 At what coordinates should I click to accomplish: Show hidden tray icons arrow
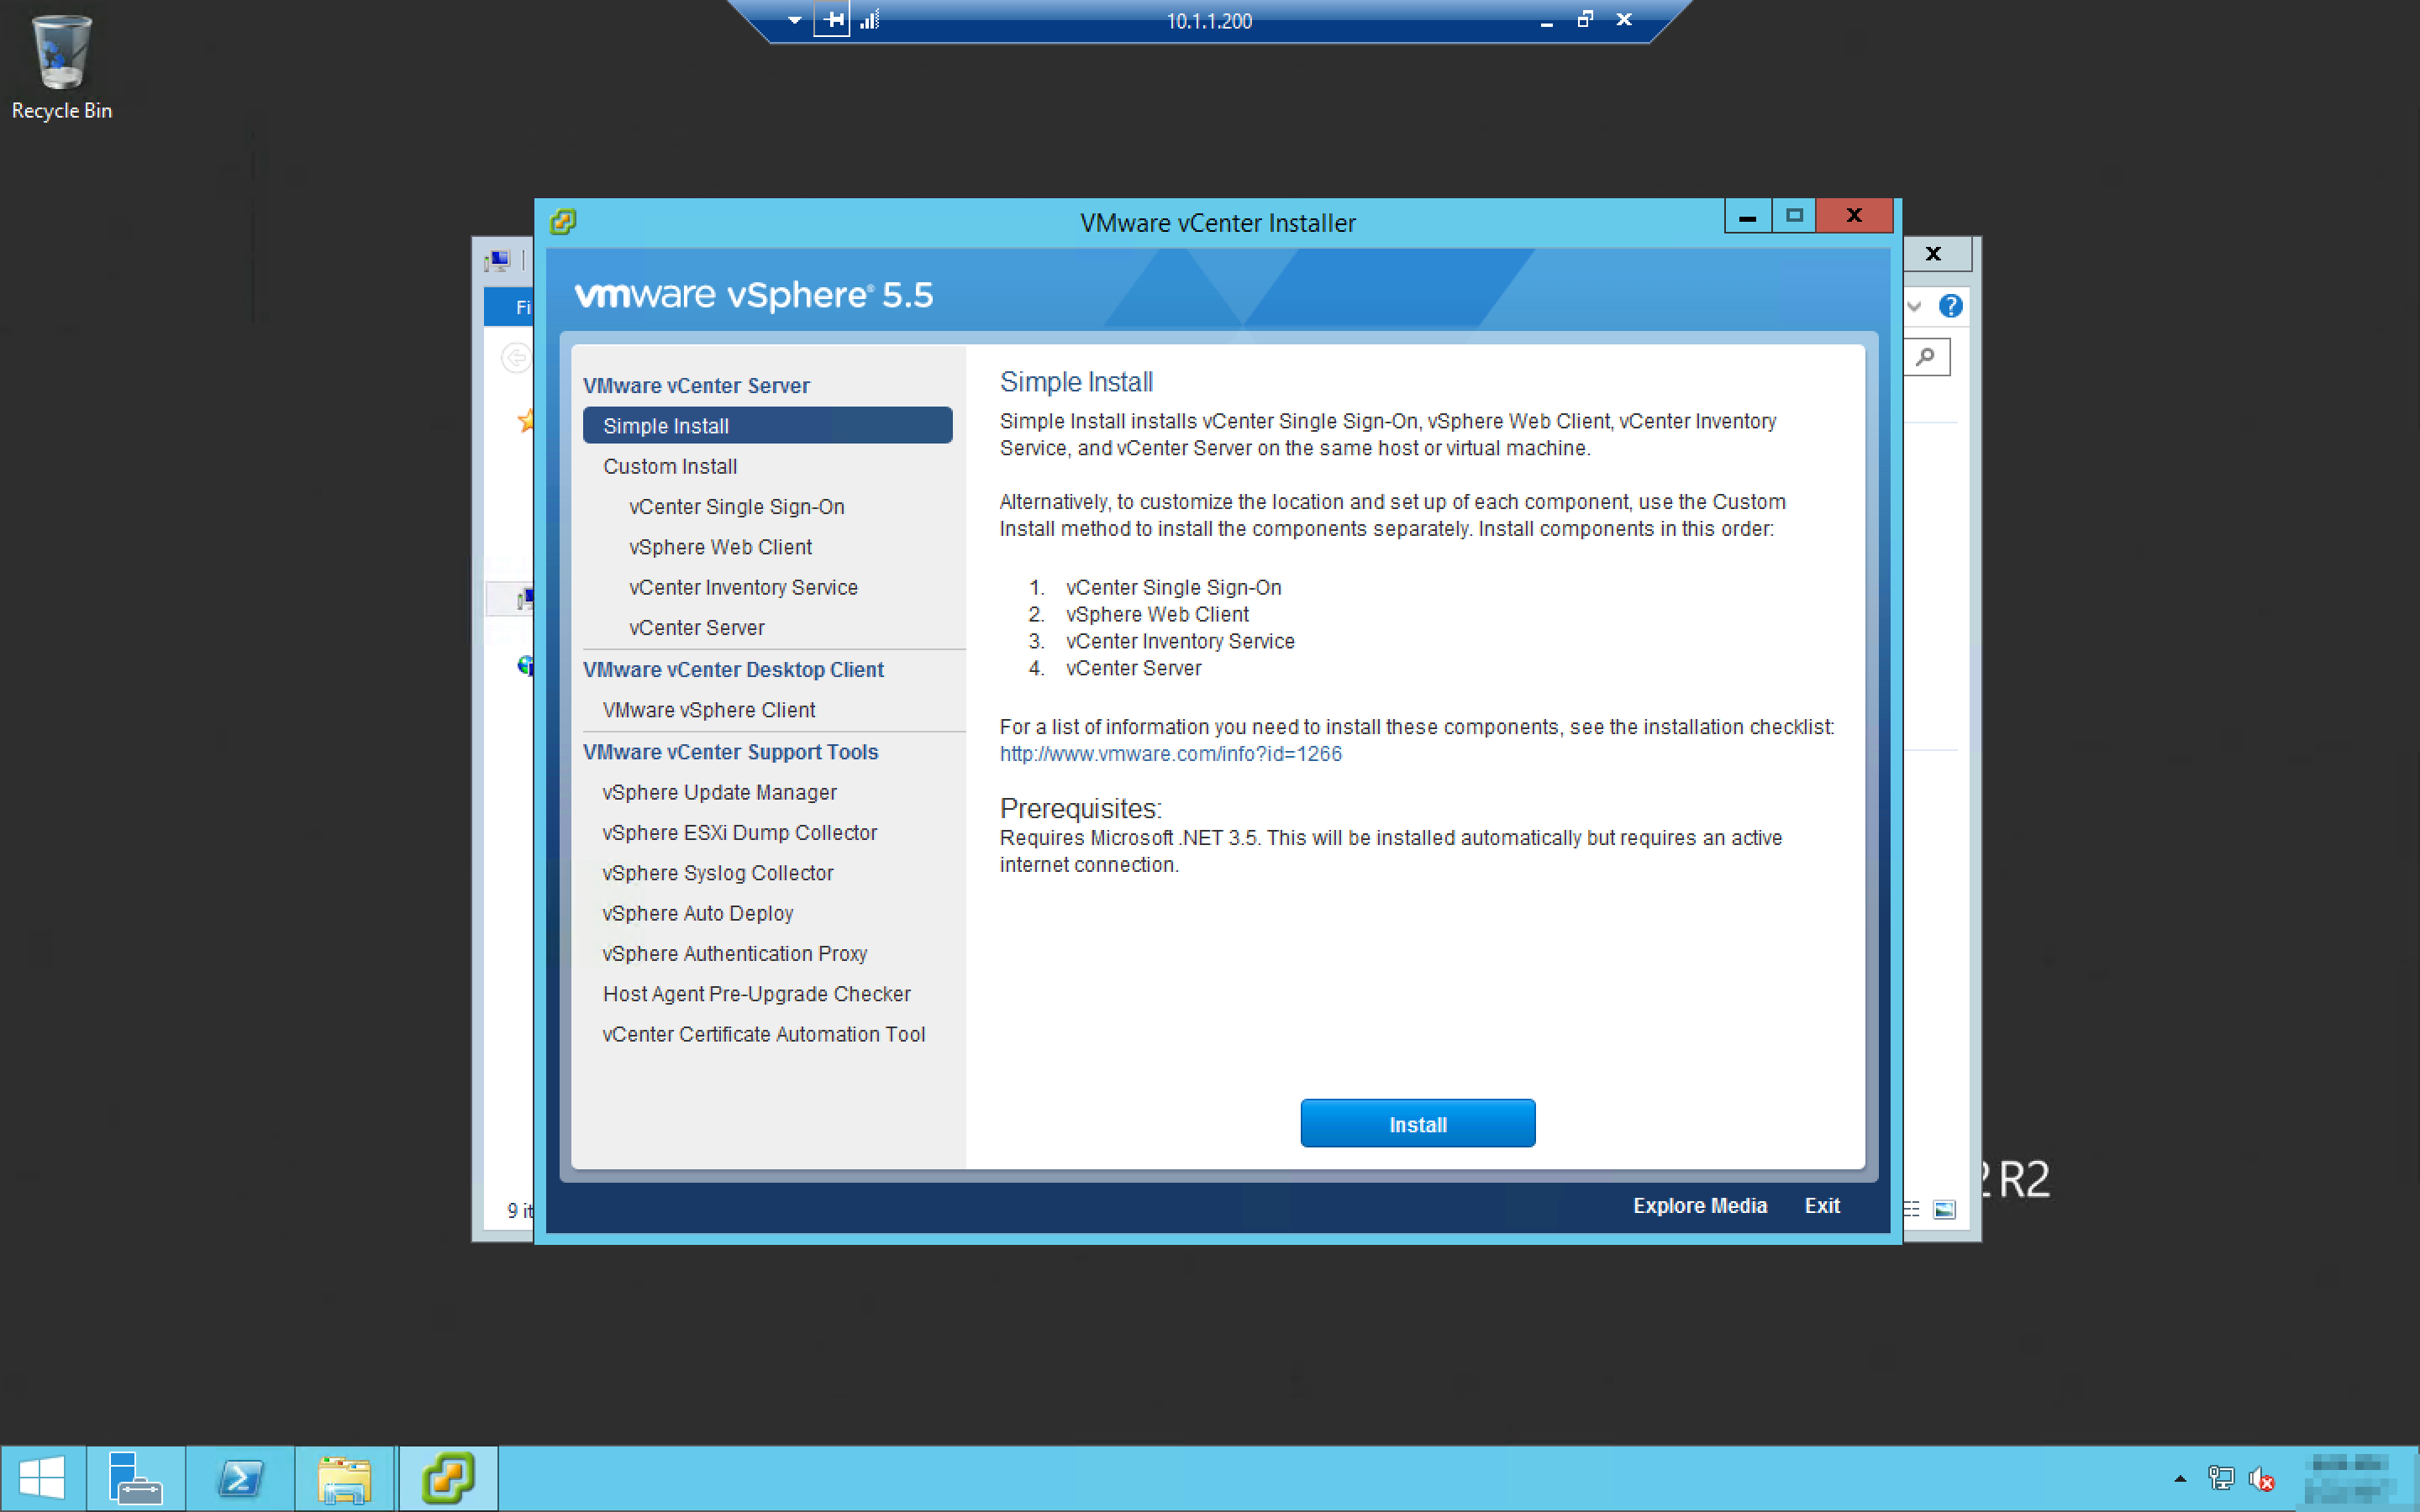(2180, 1478)
